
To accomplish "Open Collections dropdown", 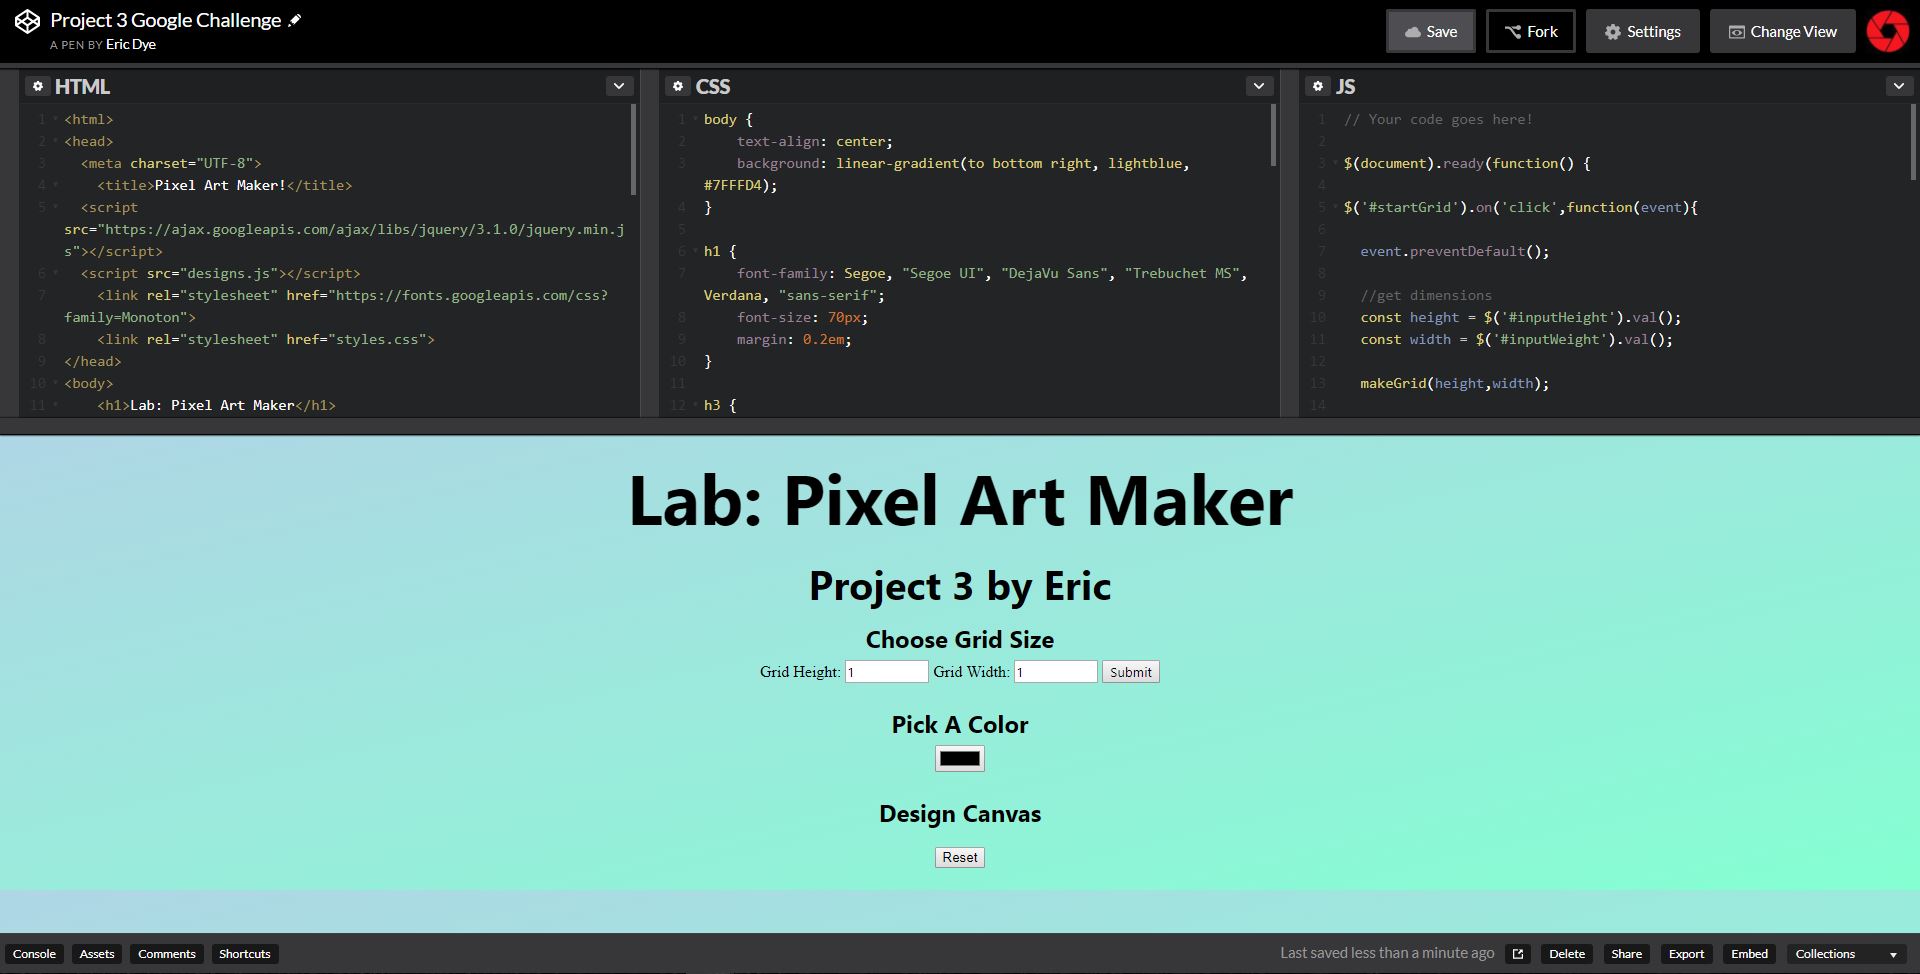I will (1846, 954).
